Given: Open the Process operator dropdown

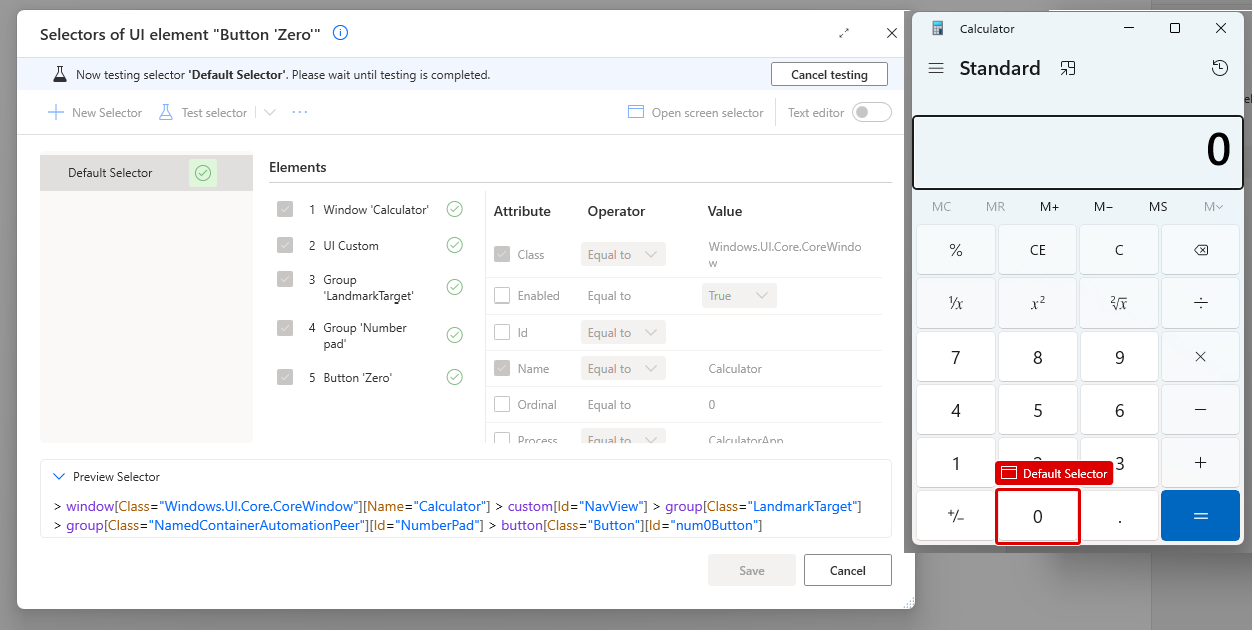Looking at the screenshot, I should click(x=623, y=438).
